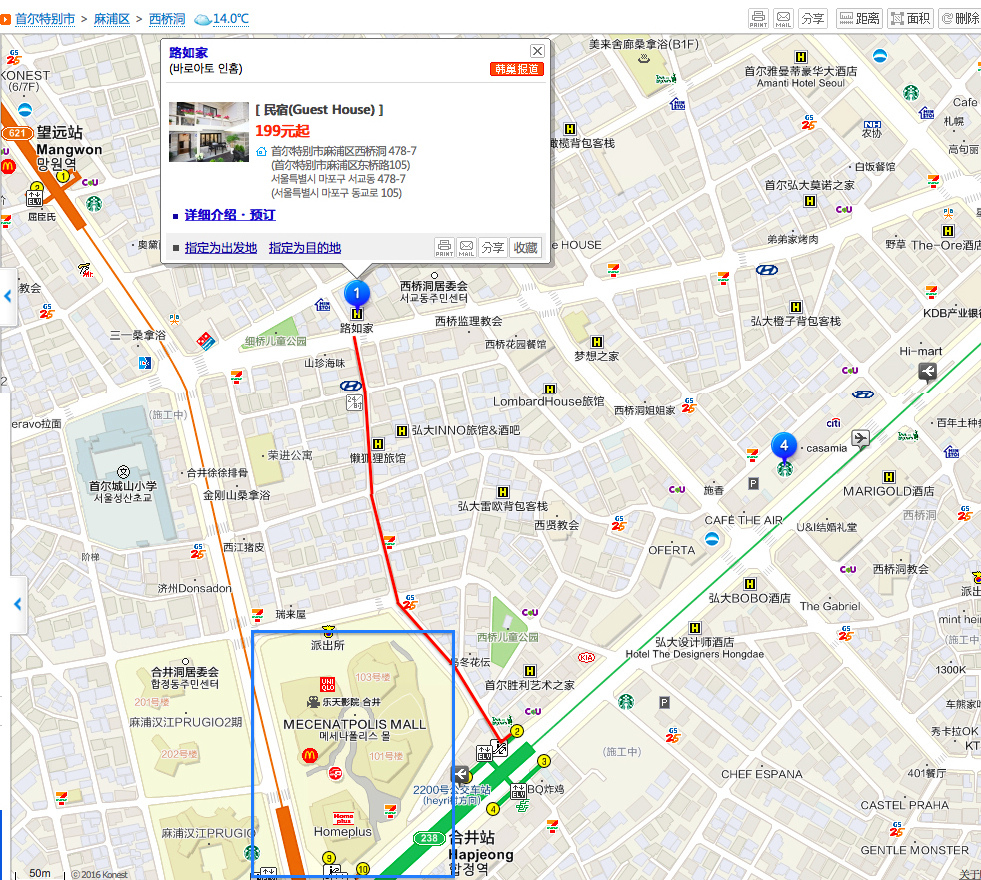Click the CAFE THE AIR map label
Viewport: 981px width, 880px height.
[x=744, y=520]
